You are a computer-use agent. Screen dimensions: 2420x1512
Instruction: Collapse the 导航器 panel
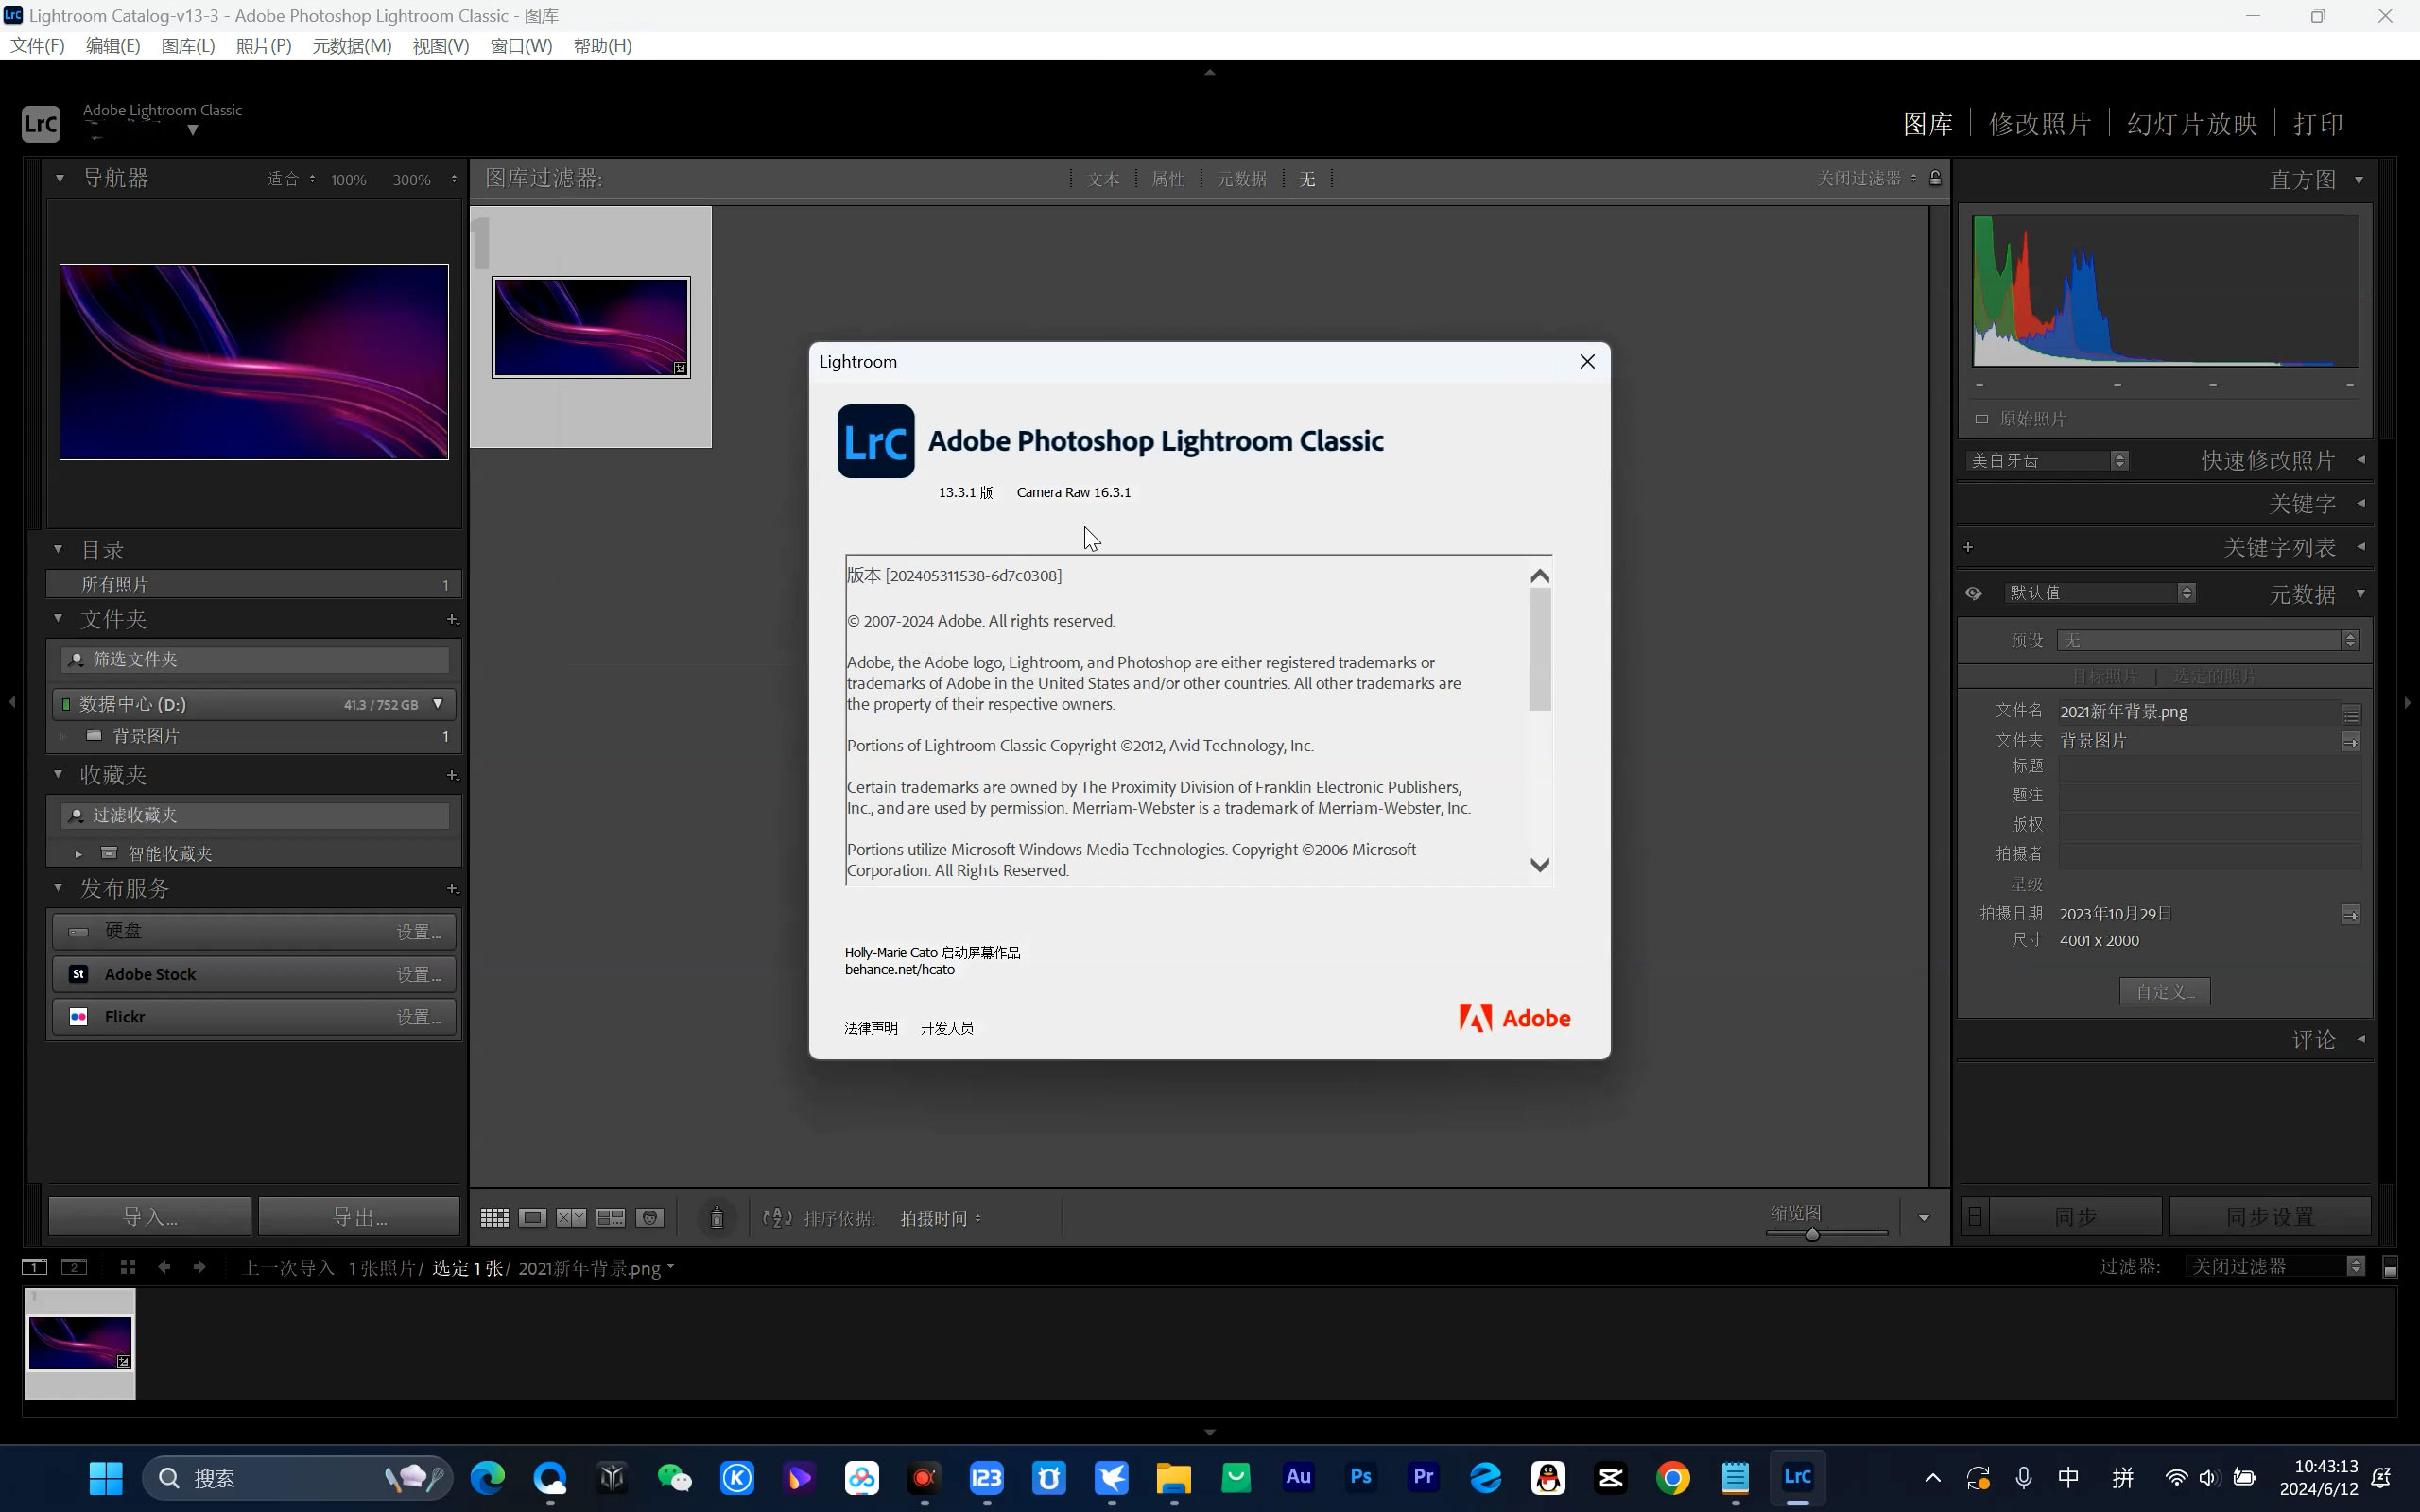[x=59, y=178]
